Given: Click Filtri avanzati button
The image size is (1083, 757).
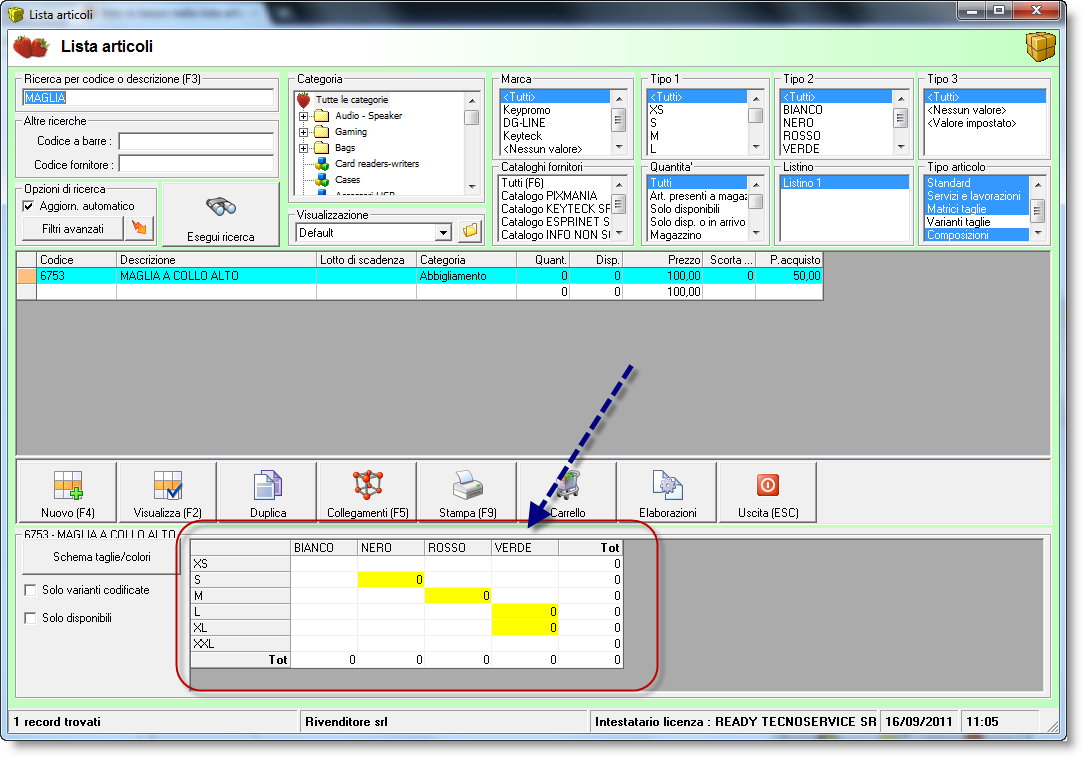Looking at the screenshot, I should pos(73,229).
